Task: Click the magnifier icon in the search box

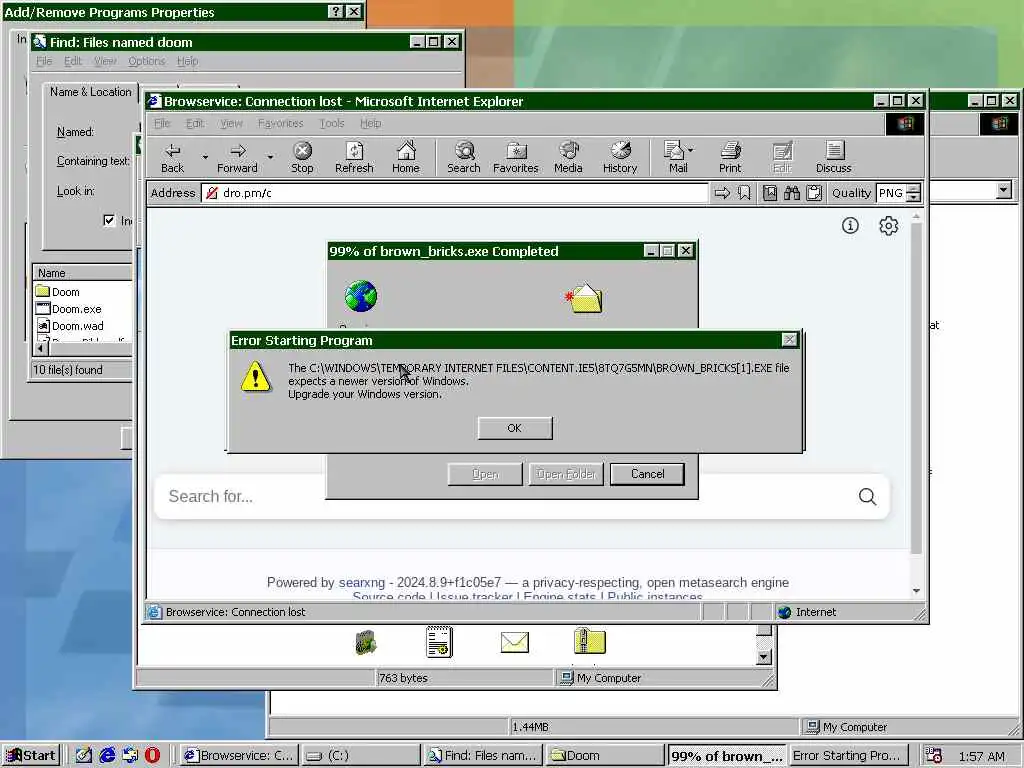Action: point(867,497)
